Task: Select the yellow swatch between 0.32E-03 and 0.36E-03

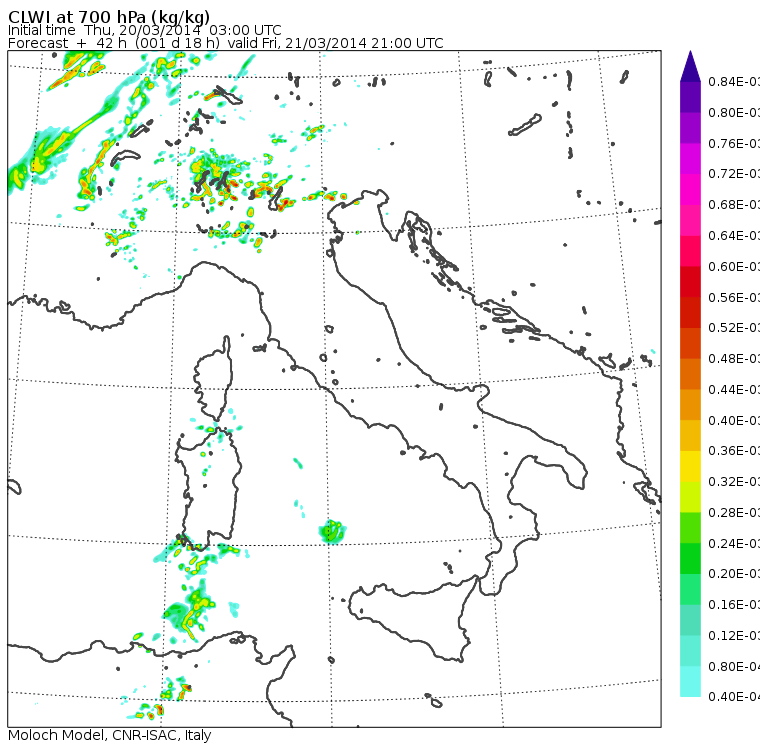Action: tap(690, 466)
